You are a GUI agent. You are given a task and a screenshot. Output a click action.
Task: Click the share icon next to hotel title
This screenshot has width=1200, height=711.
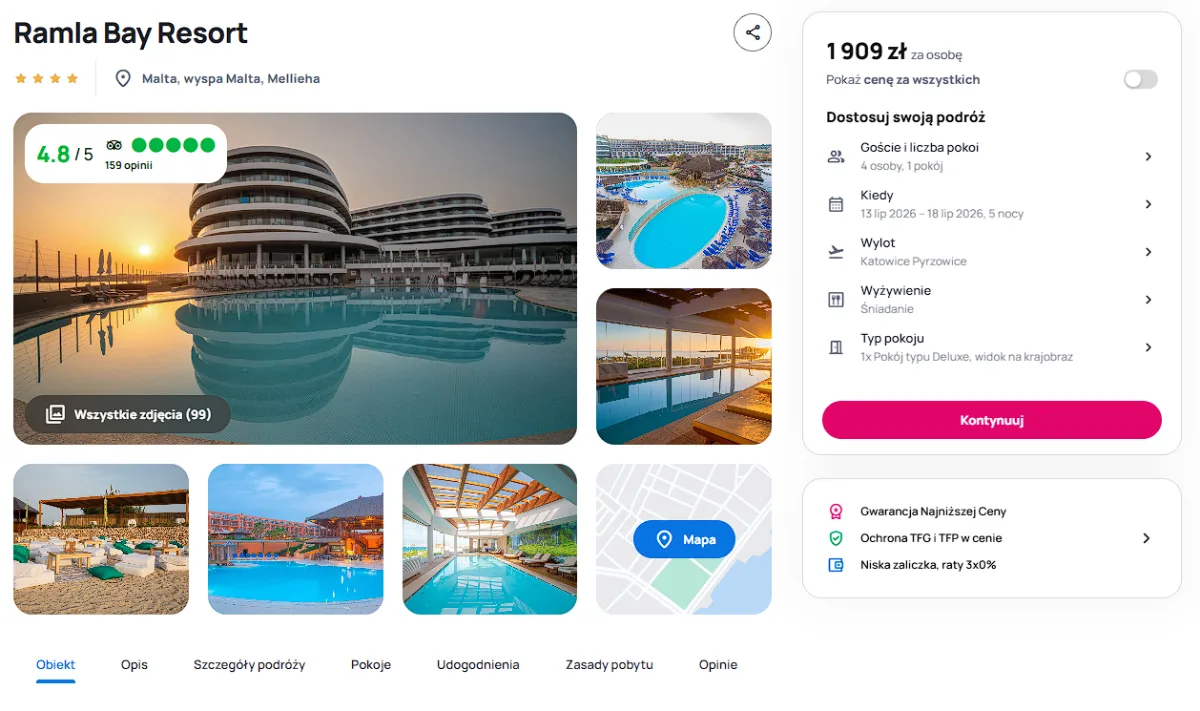pos(752,32)
